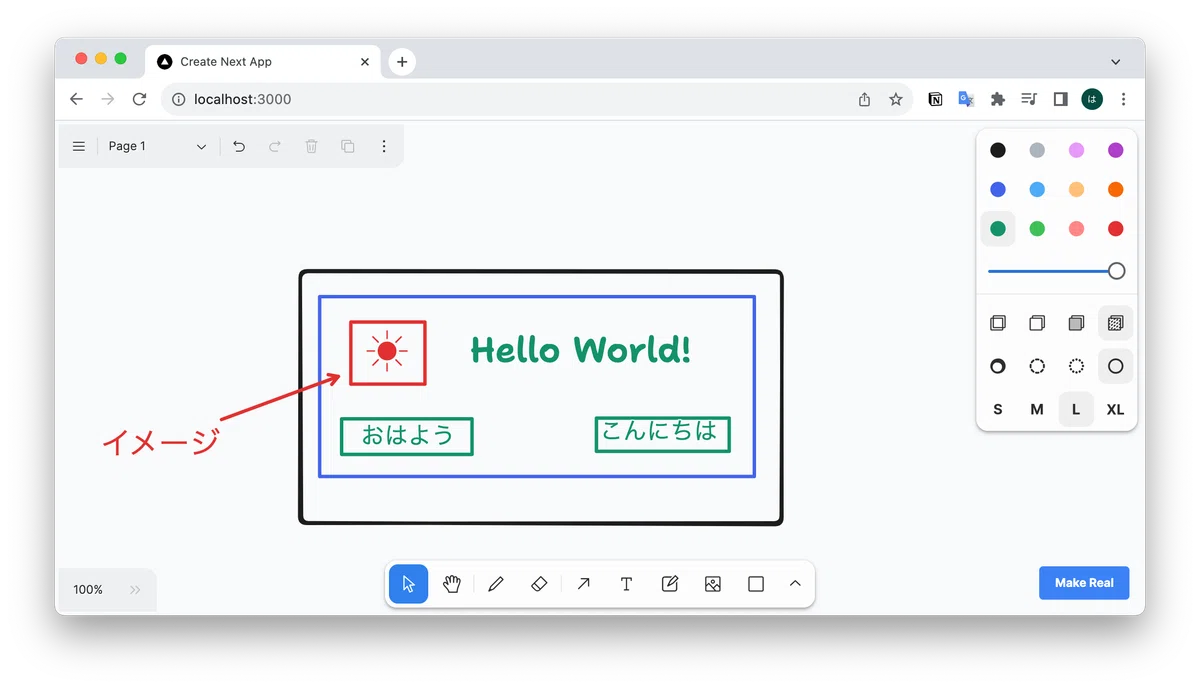Image resolution: width=1200 pixels, height=688 pixels.
Task: Set fill style to solid
Action: [1076, 323]
